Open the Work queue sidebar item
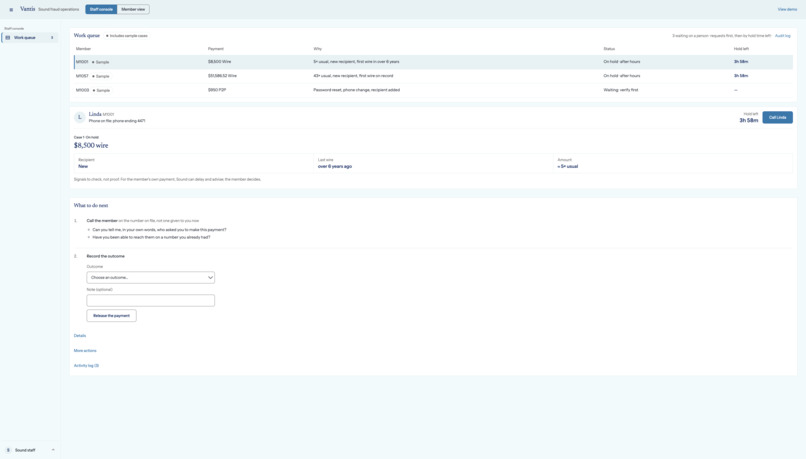Screen dimensions: 806x459 (30, 38)
